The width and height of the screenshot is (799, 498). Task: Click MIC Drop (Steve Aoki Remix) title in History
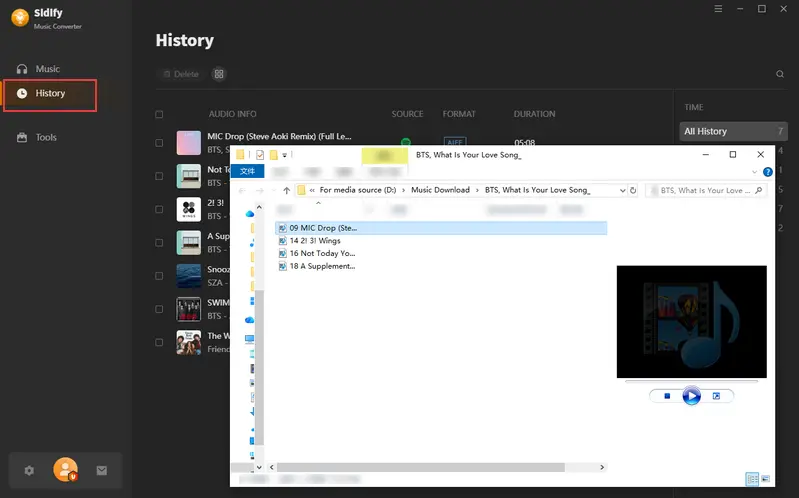point(279,136)
